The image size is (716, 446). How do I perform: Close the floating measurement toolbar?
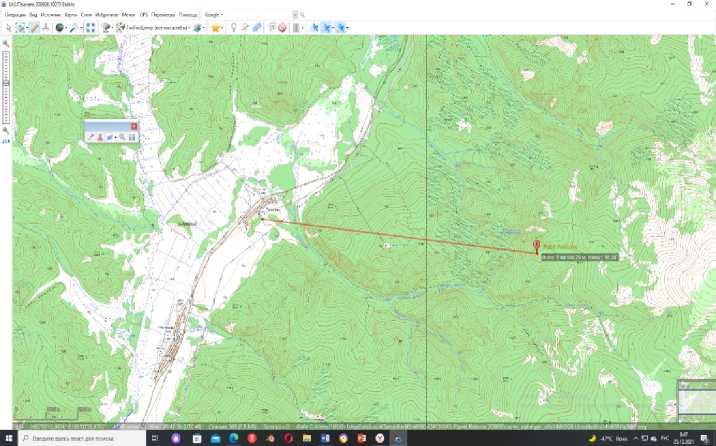(134, 126)
